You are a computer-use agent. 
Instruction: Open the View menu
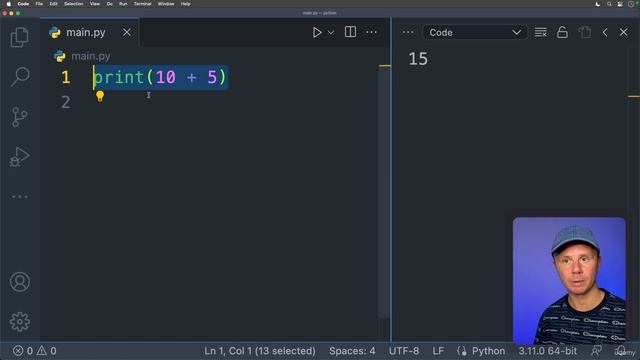[x=95, y=4]
